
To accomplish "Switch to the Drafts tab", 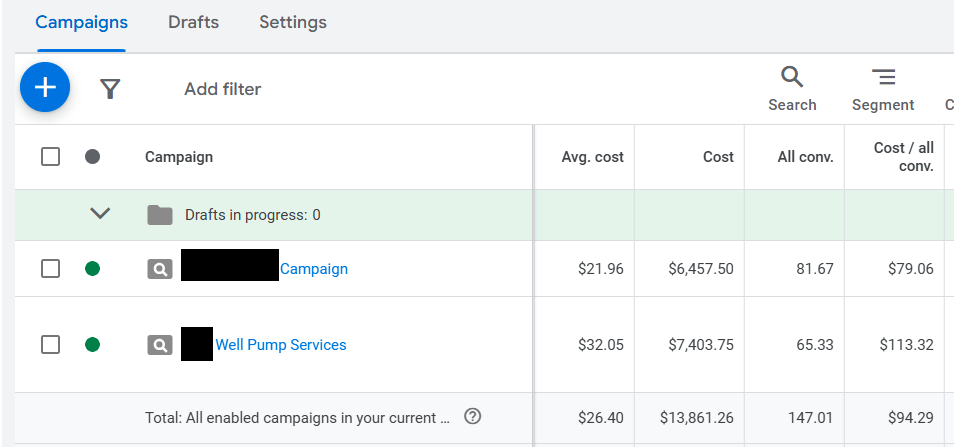I will coord(193,22).
